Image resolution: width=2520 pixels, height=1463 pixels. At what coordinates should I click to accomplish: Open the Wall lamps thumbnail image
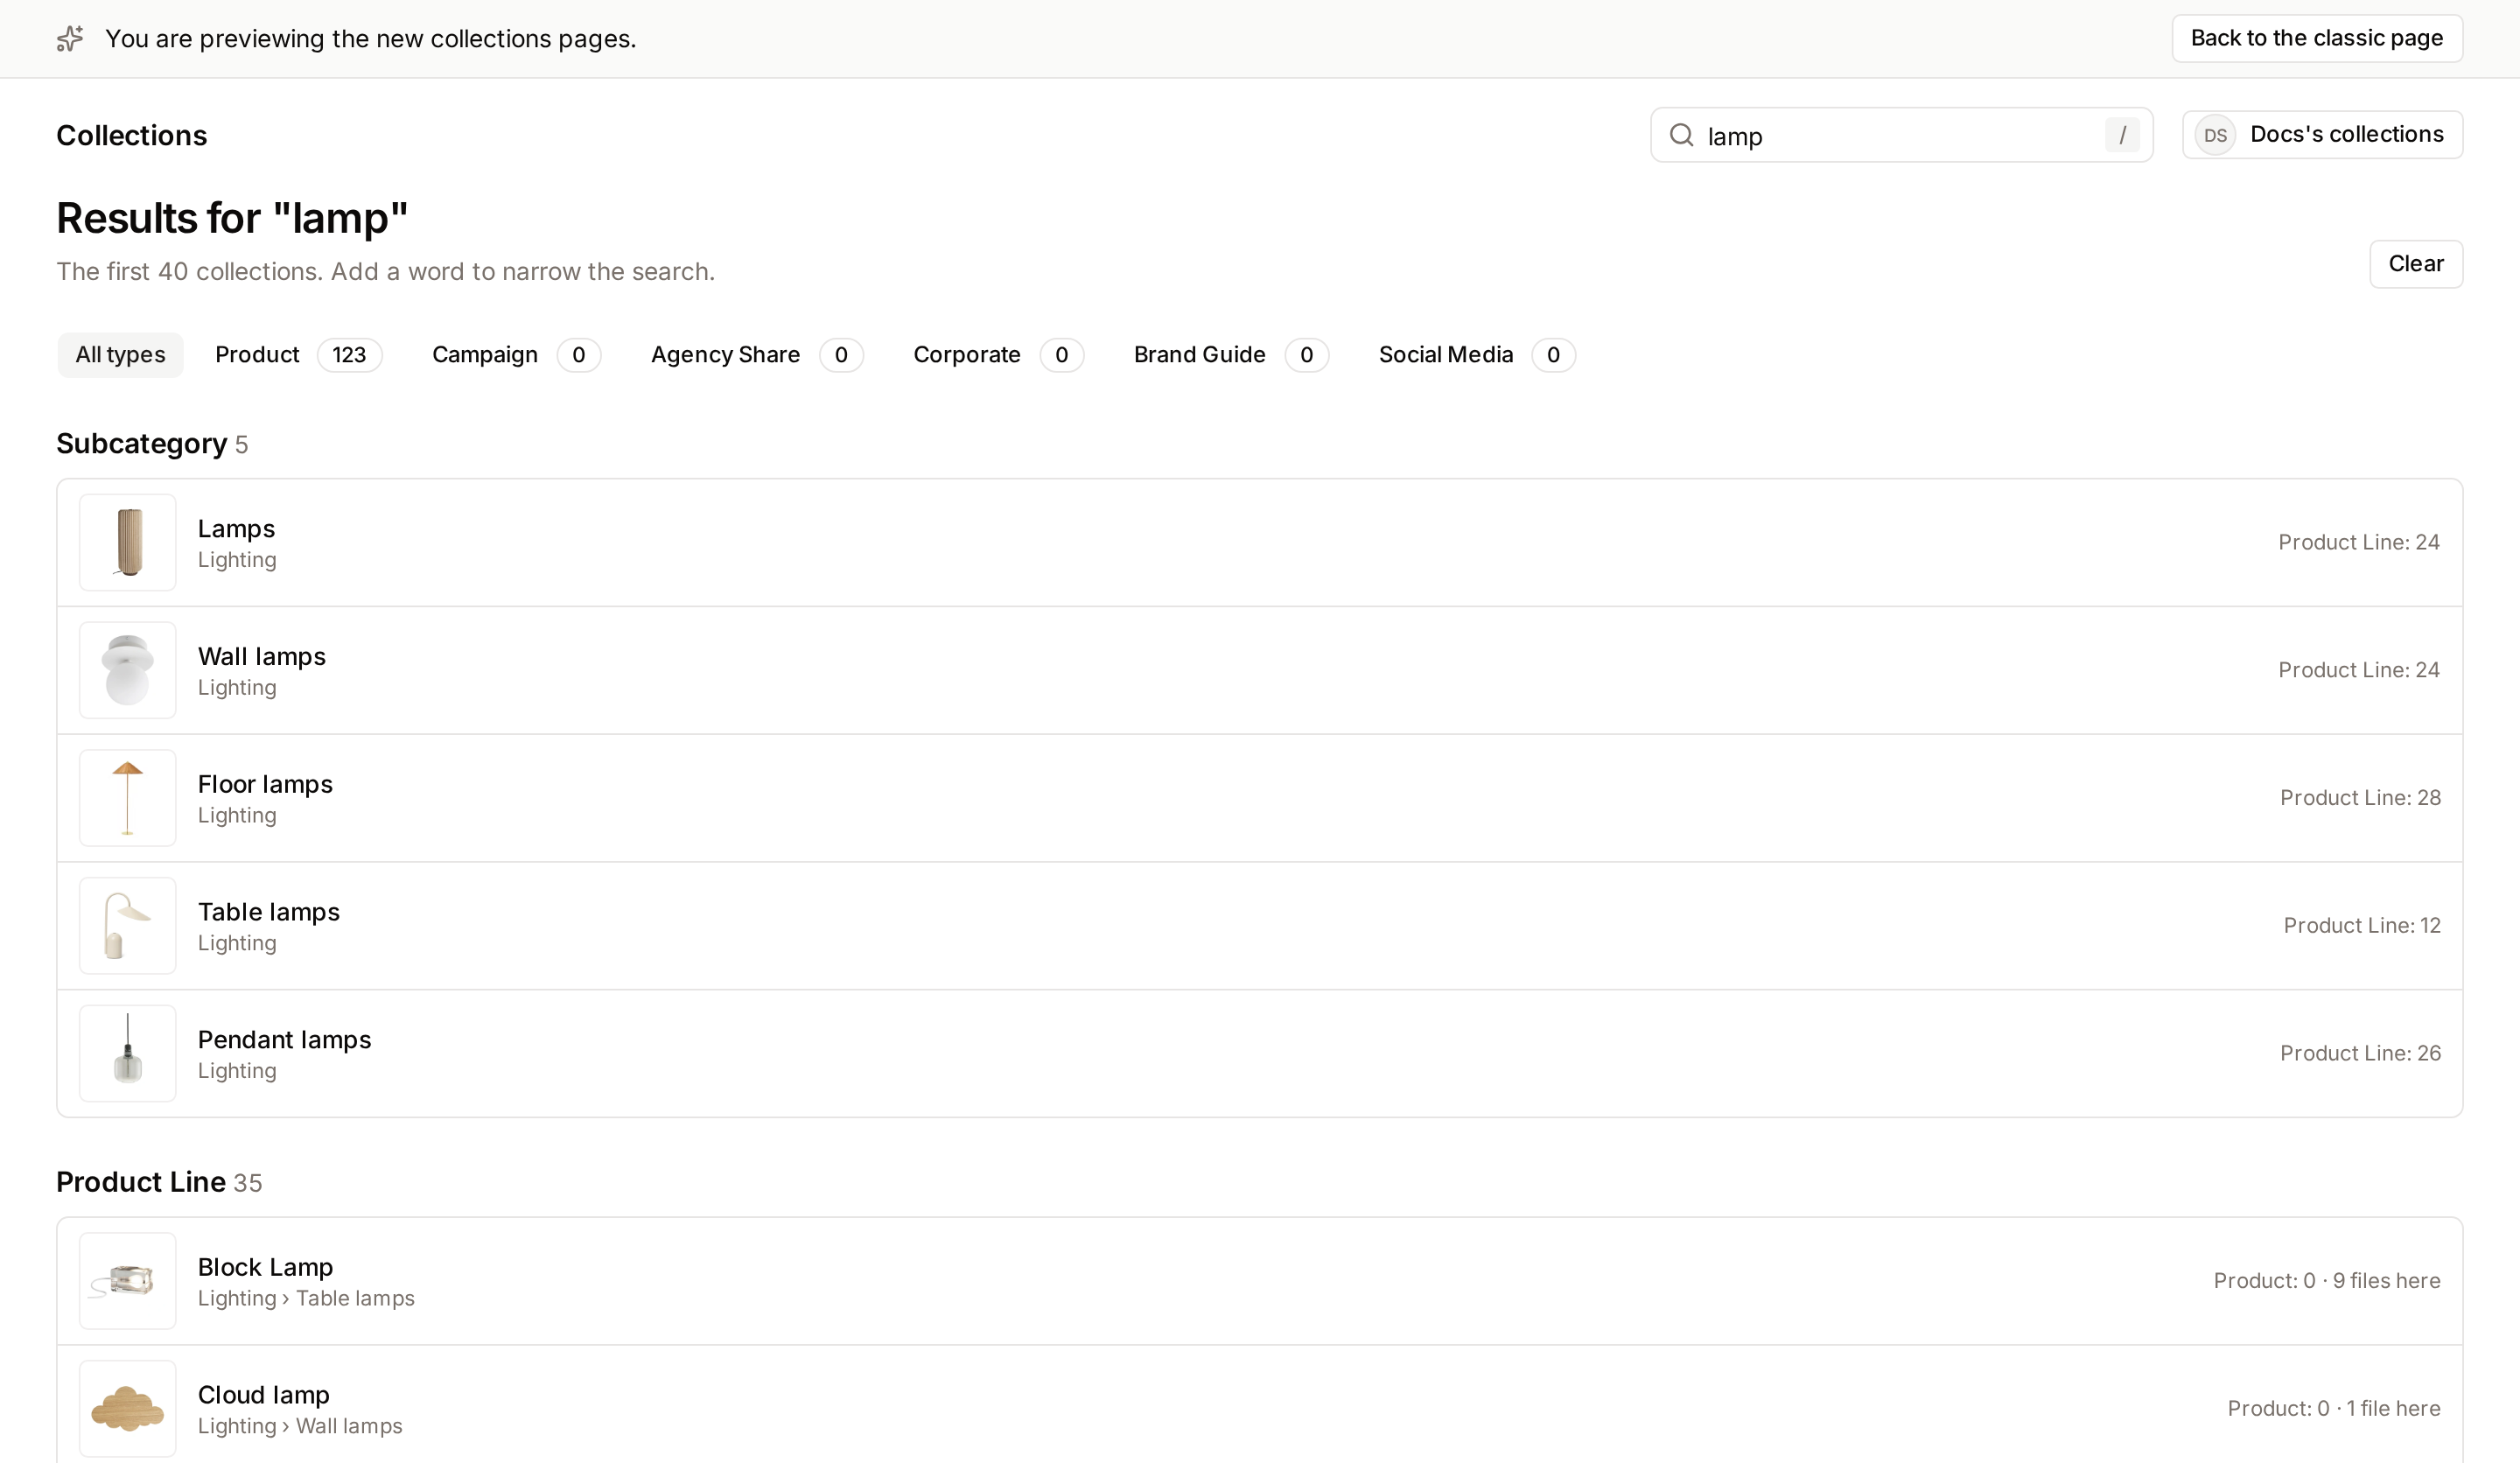(x=128, y=671)
